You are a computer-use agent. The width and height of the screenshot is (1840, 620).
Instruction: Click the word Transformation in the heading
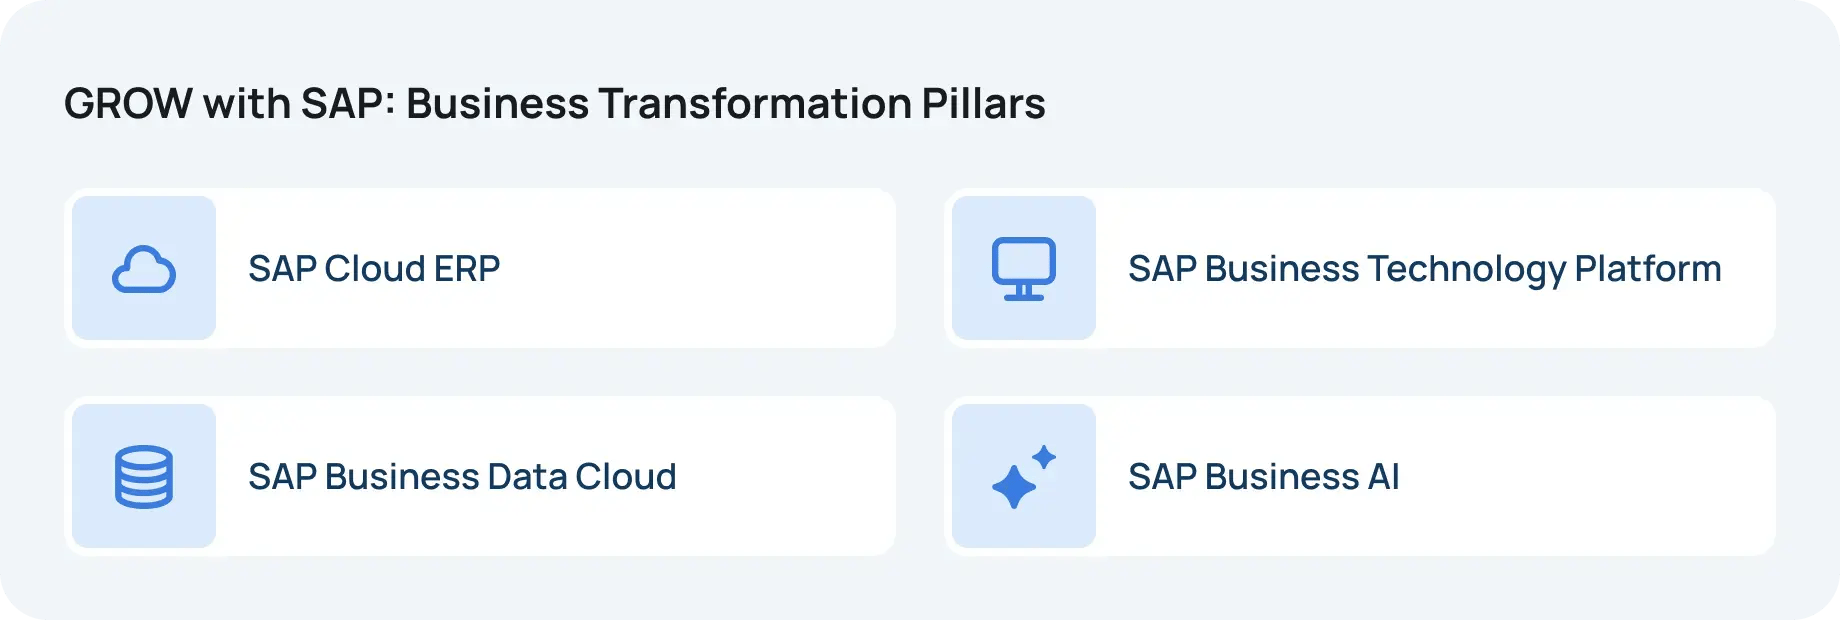coord(755,104)
